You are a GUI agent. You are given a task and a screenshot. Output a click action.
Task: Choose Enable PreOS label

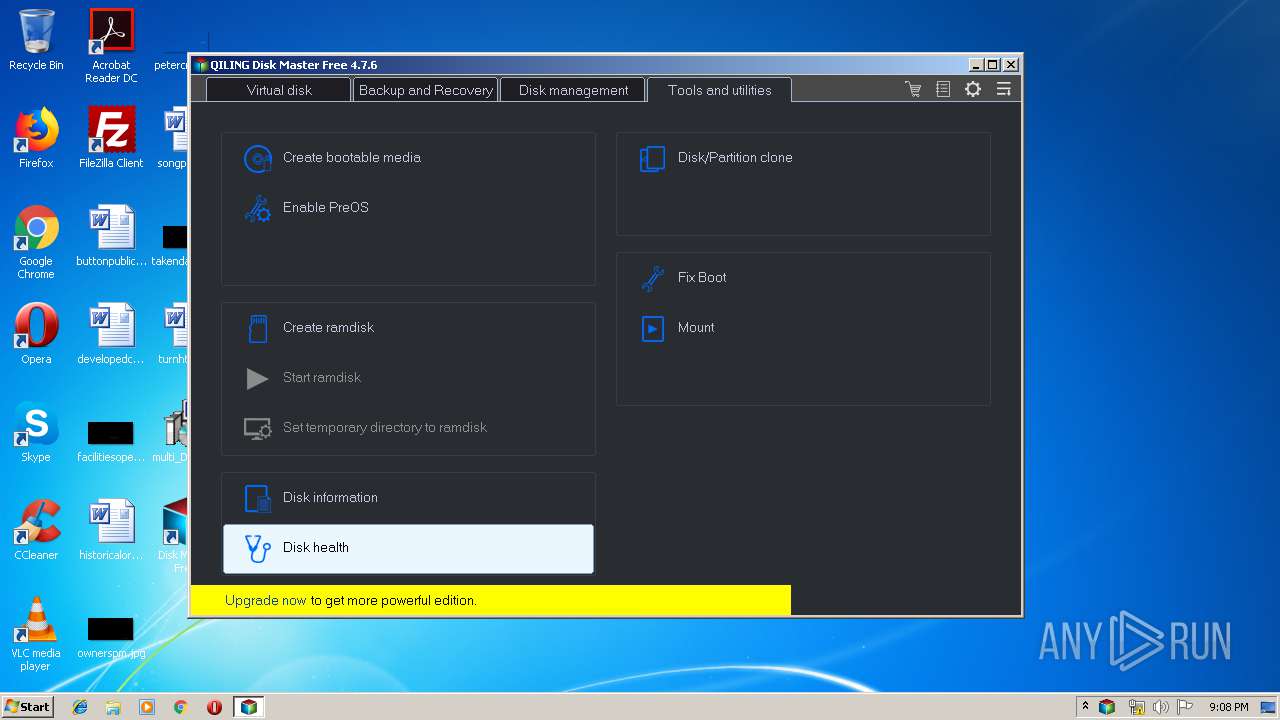325,208
